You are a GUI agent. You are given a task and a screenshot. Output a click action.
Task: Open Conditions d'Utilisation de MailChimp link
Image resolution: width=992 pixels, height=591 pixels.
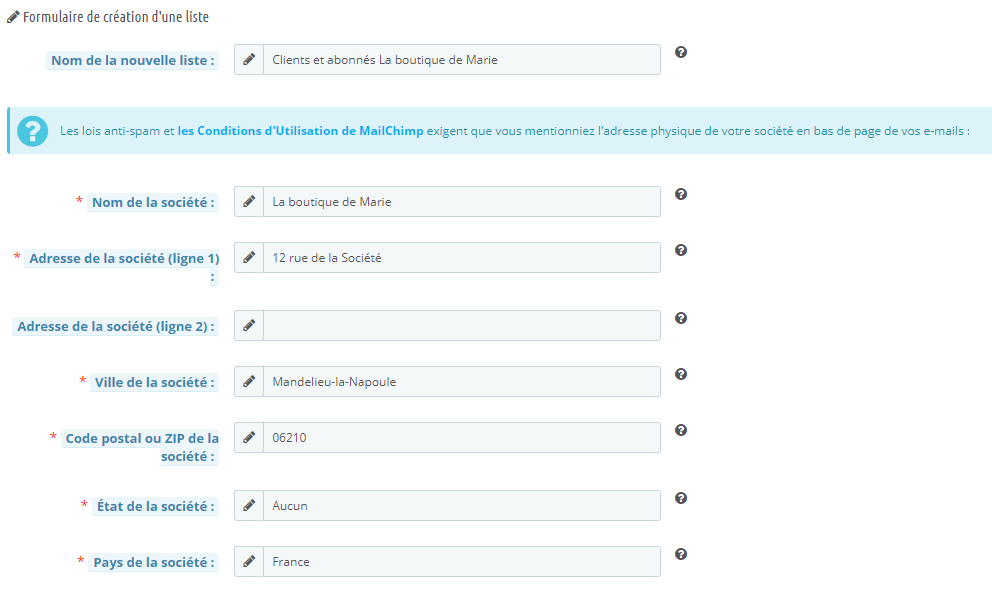tap(300, 131)
